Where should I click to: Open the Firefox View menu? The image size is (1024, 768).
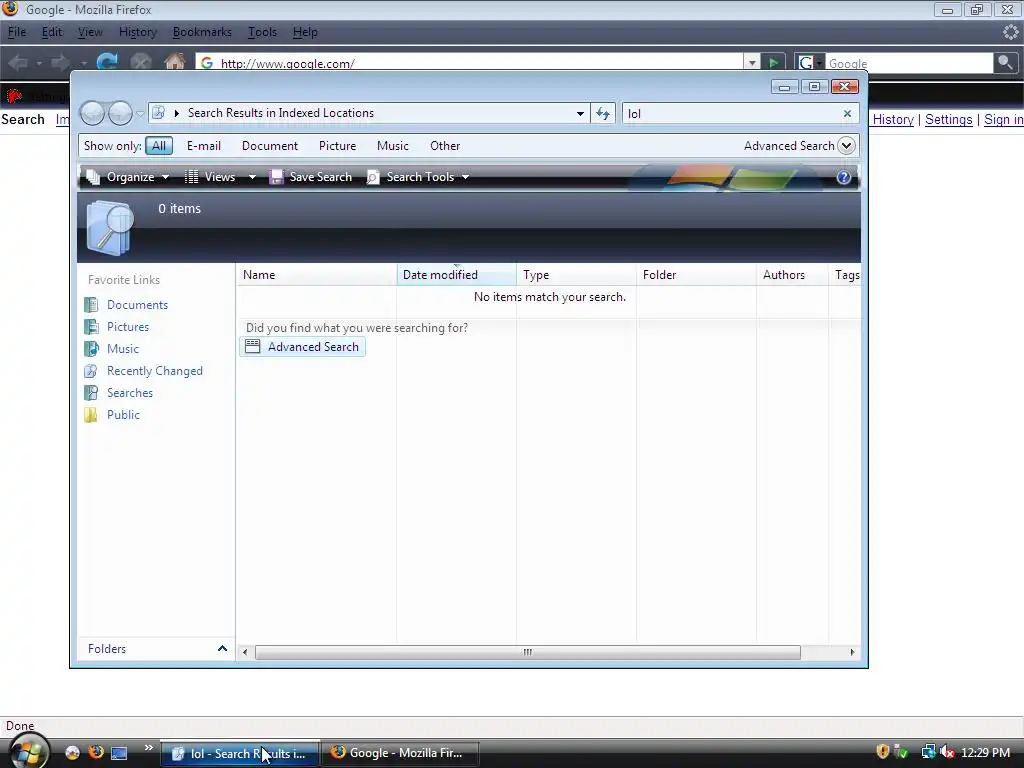[x=90, y=32]
